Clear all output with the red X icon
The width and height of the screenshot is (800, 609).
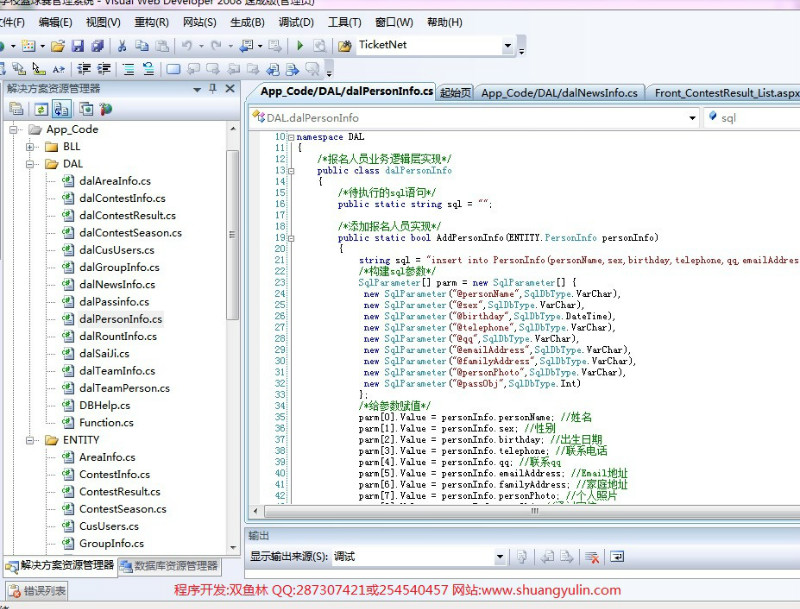click(592, 556)
